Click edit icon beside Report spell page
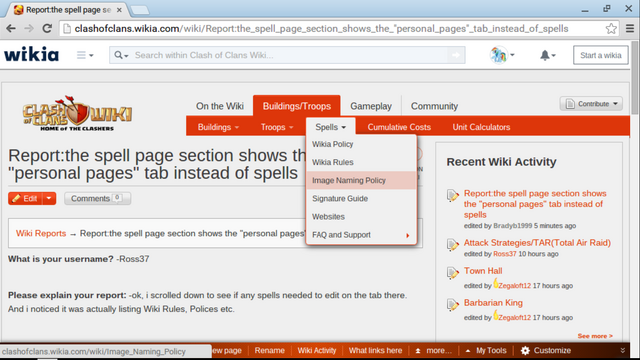The image size is (640, 360). (x=452, y=196)
